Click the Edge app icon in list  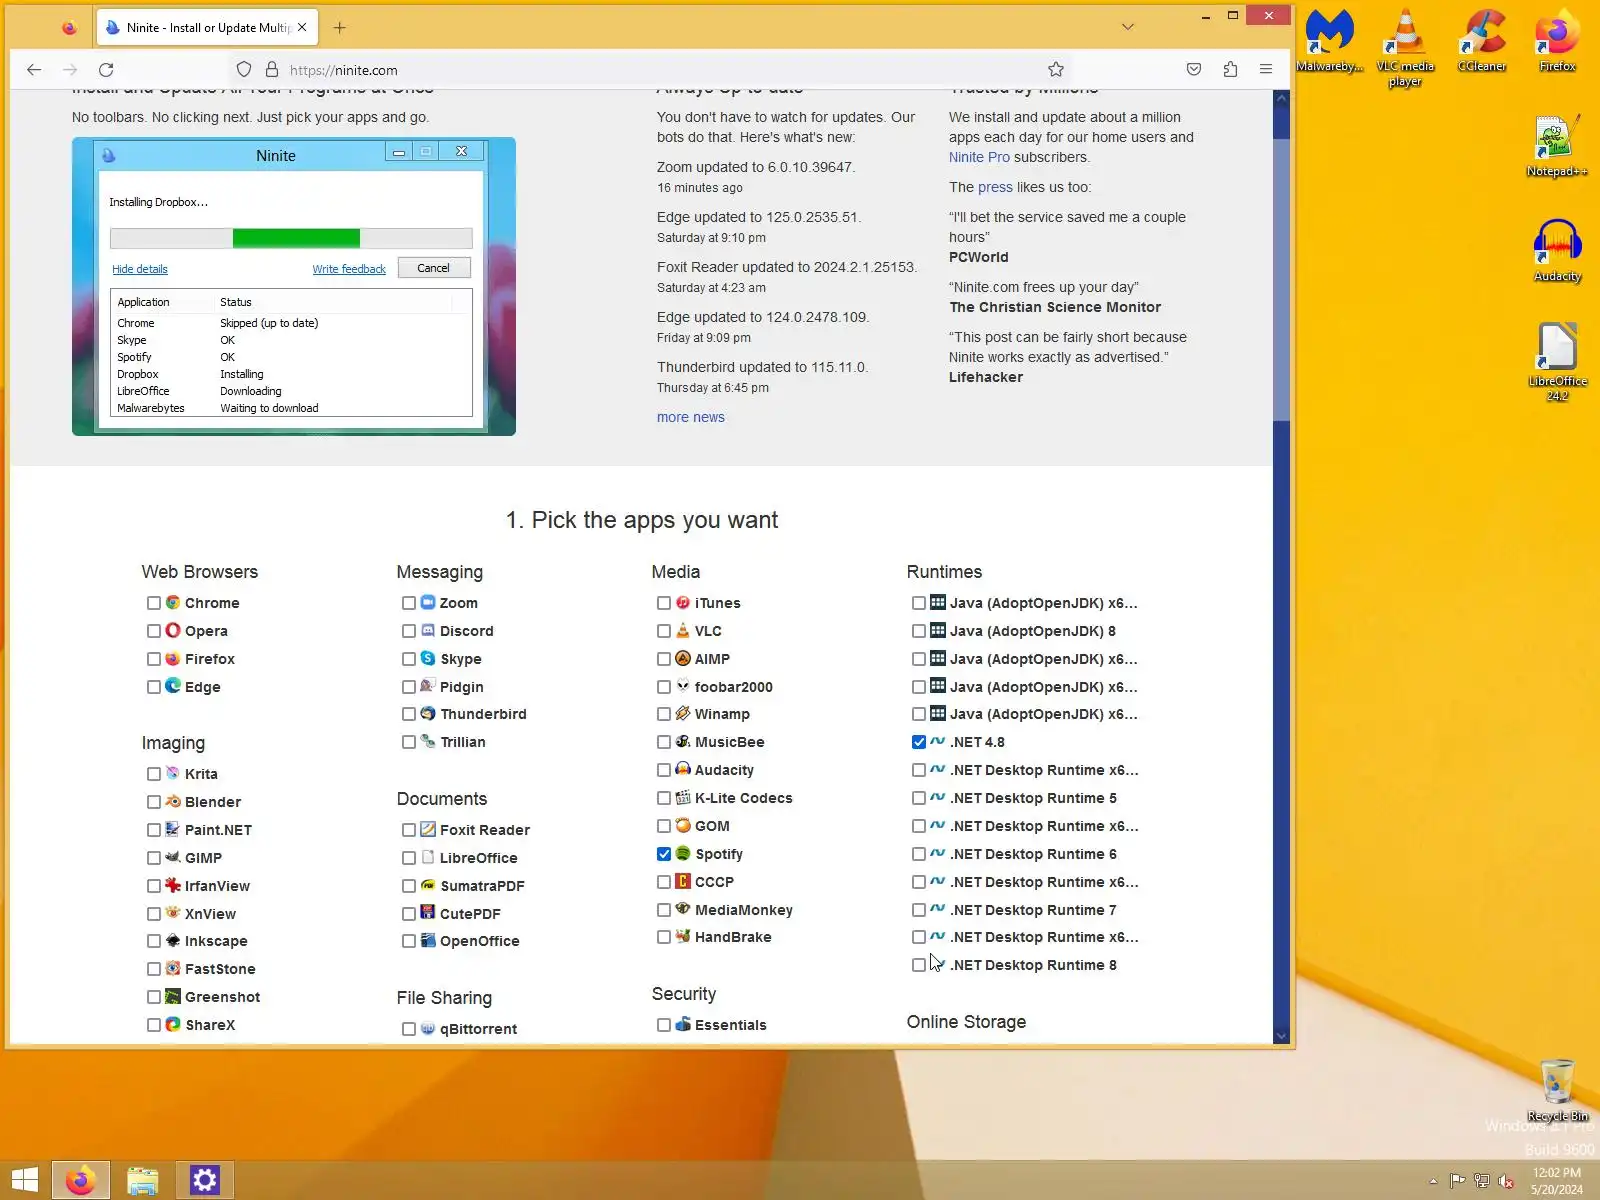(x=173, y=687)
